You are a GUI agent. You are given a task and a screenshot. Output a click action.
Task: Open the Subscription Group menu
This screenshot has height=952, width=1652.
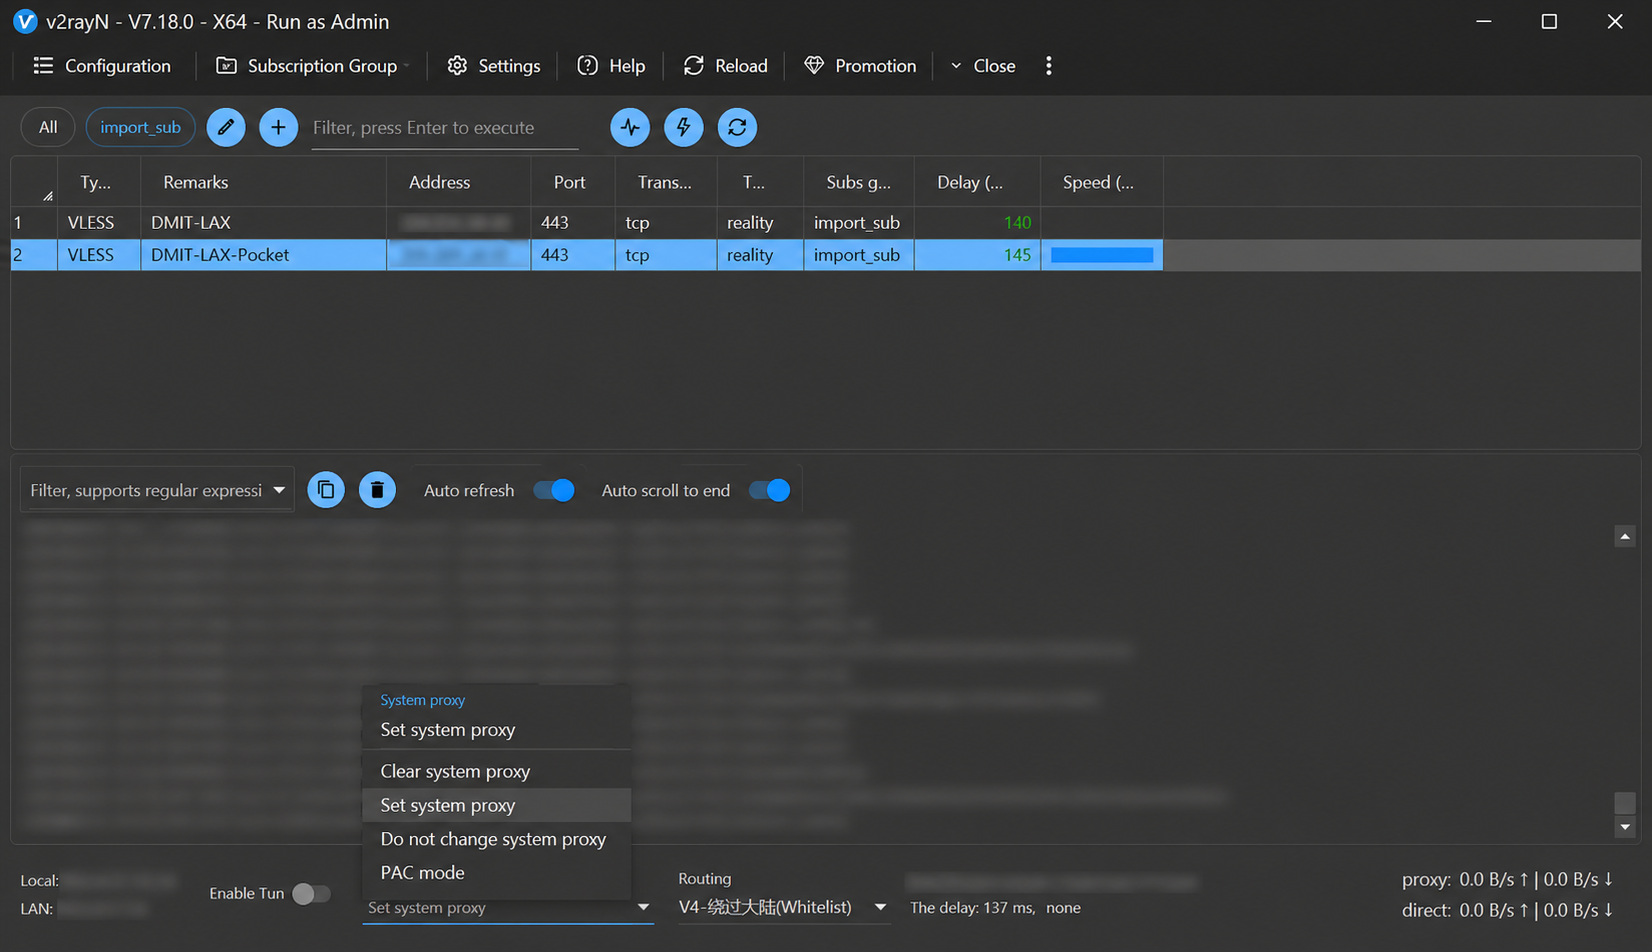point(313,66)
